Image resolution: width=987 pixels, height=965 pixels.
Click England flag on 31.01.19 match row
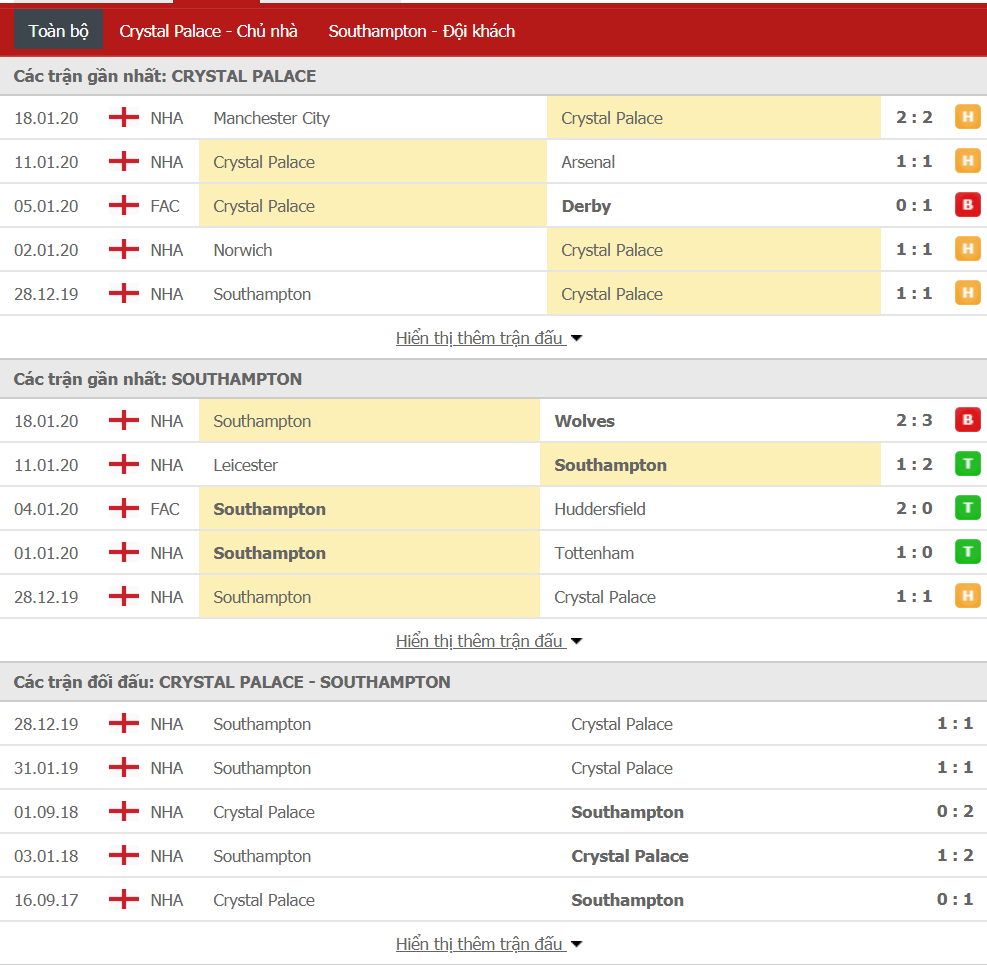[x=123, y=767]
